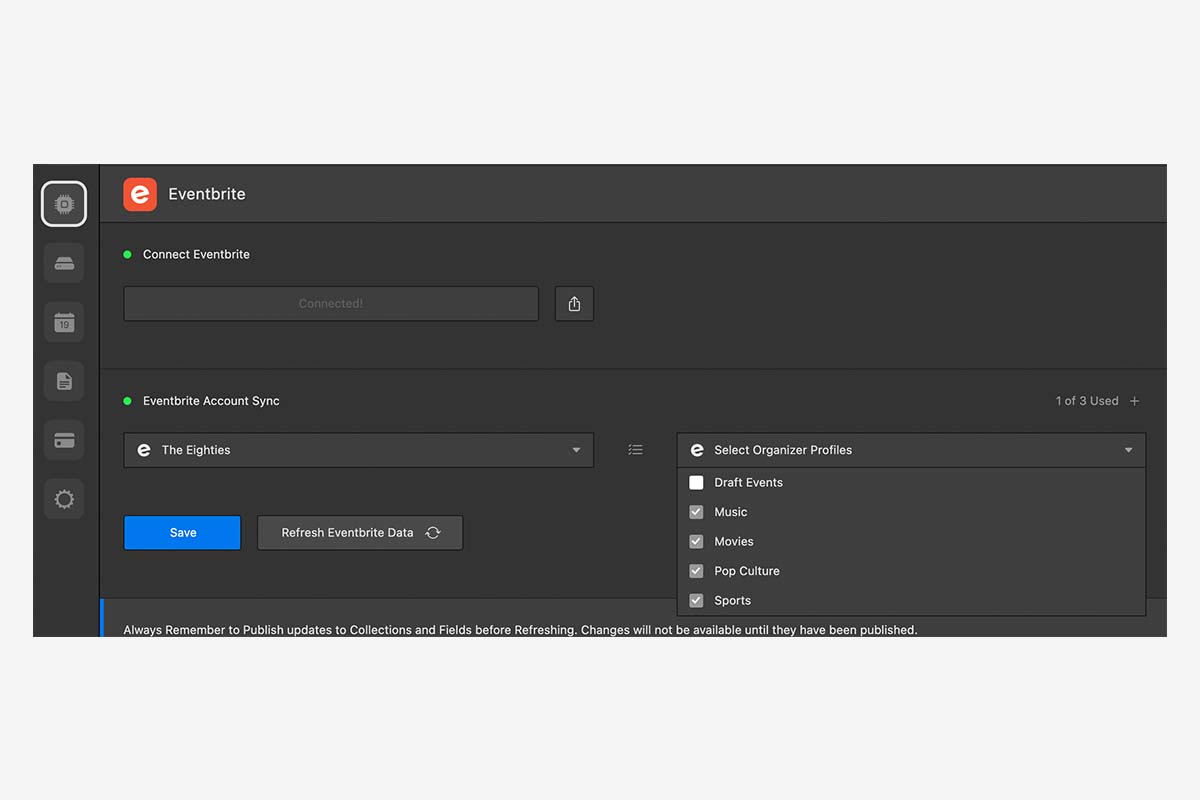The width and height of the screenshot is (1200, 800).
Task: Collapse the Select Organizer Profiles dropdown
Action: coord(911,450)
